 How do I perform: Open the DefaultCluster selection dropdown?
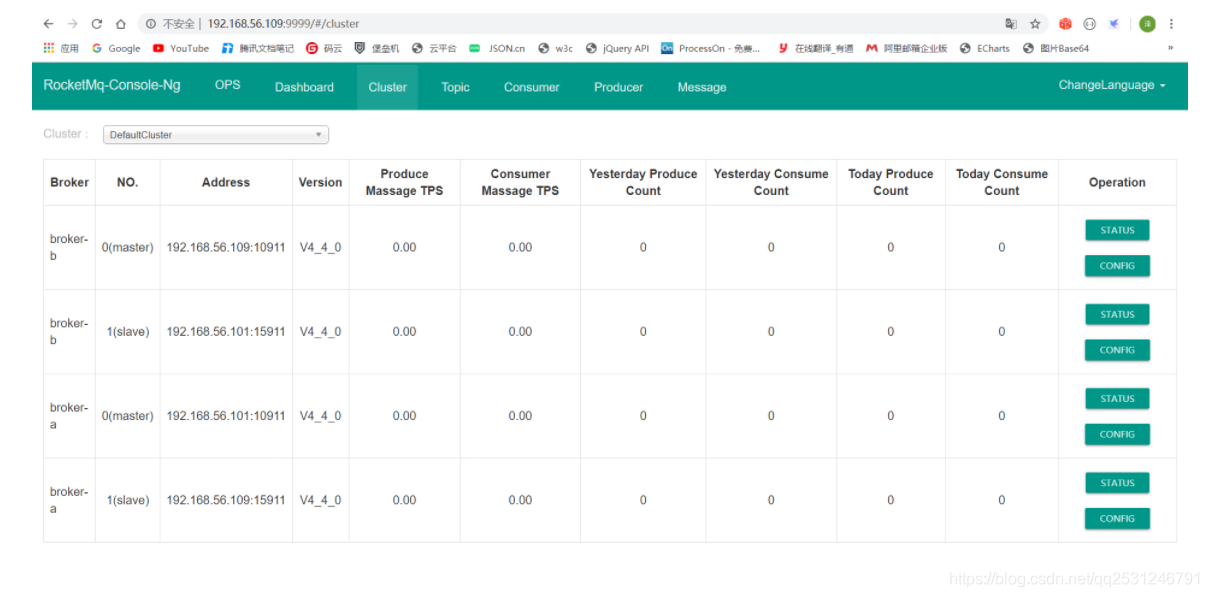216,135
